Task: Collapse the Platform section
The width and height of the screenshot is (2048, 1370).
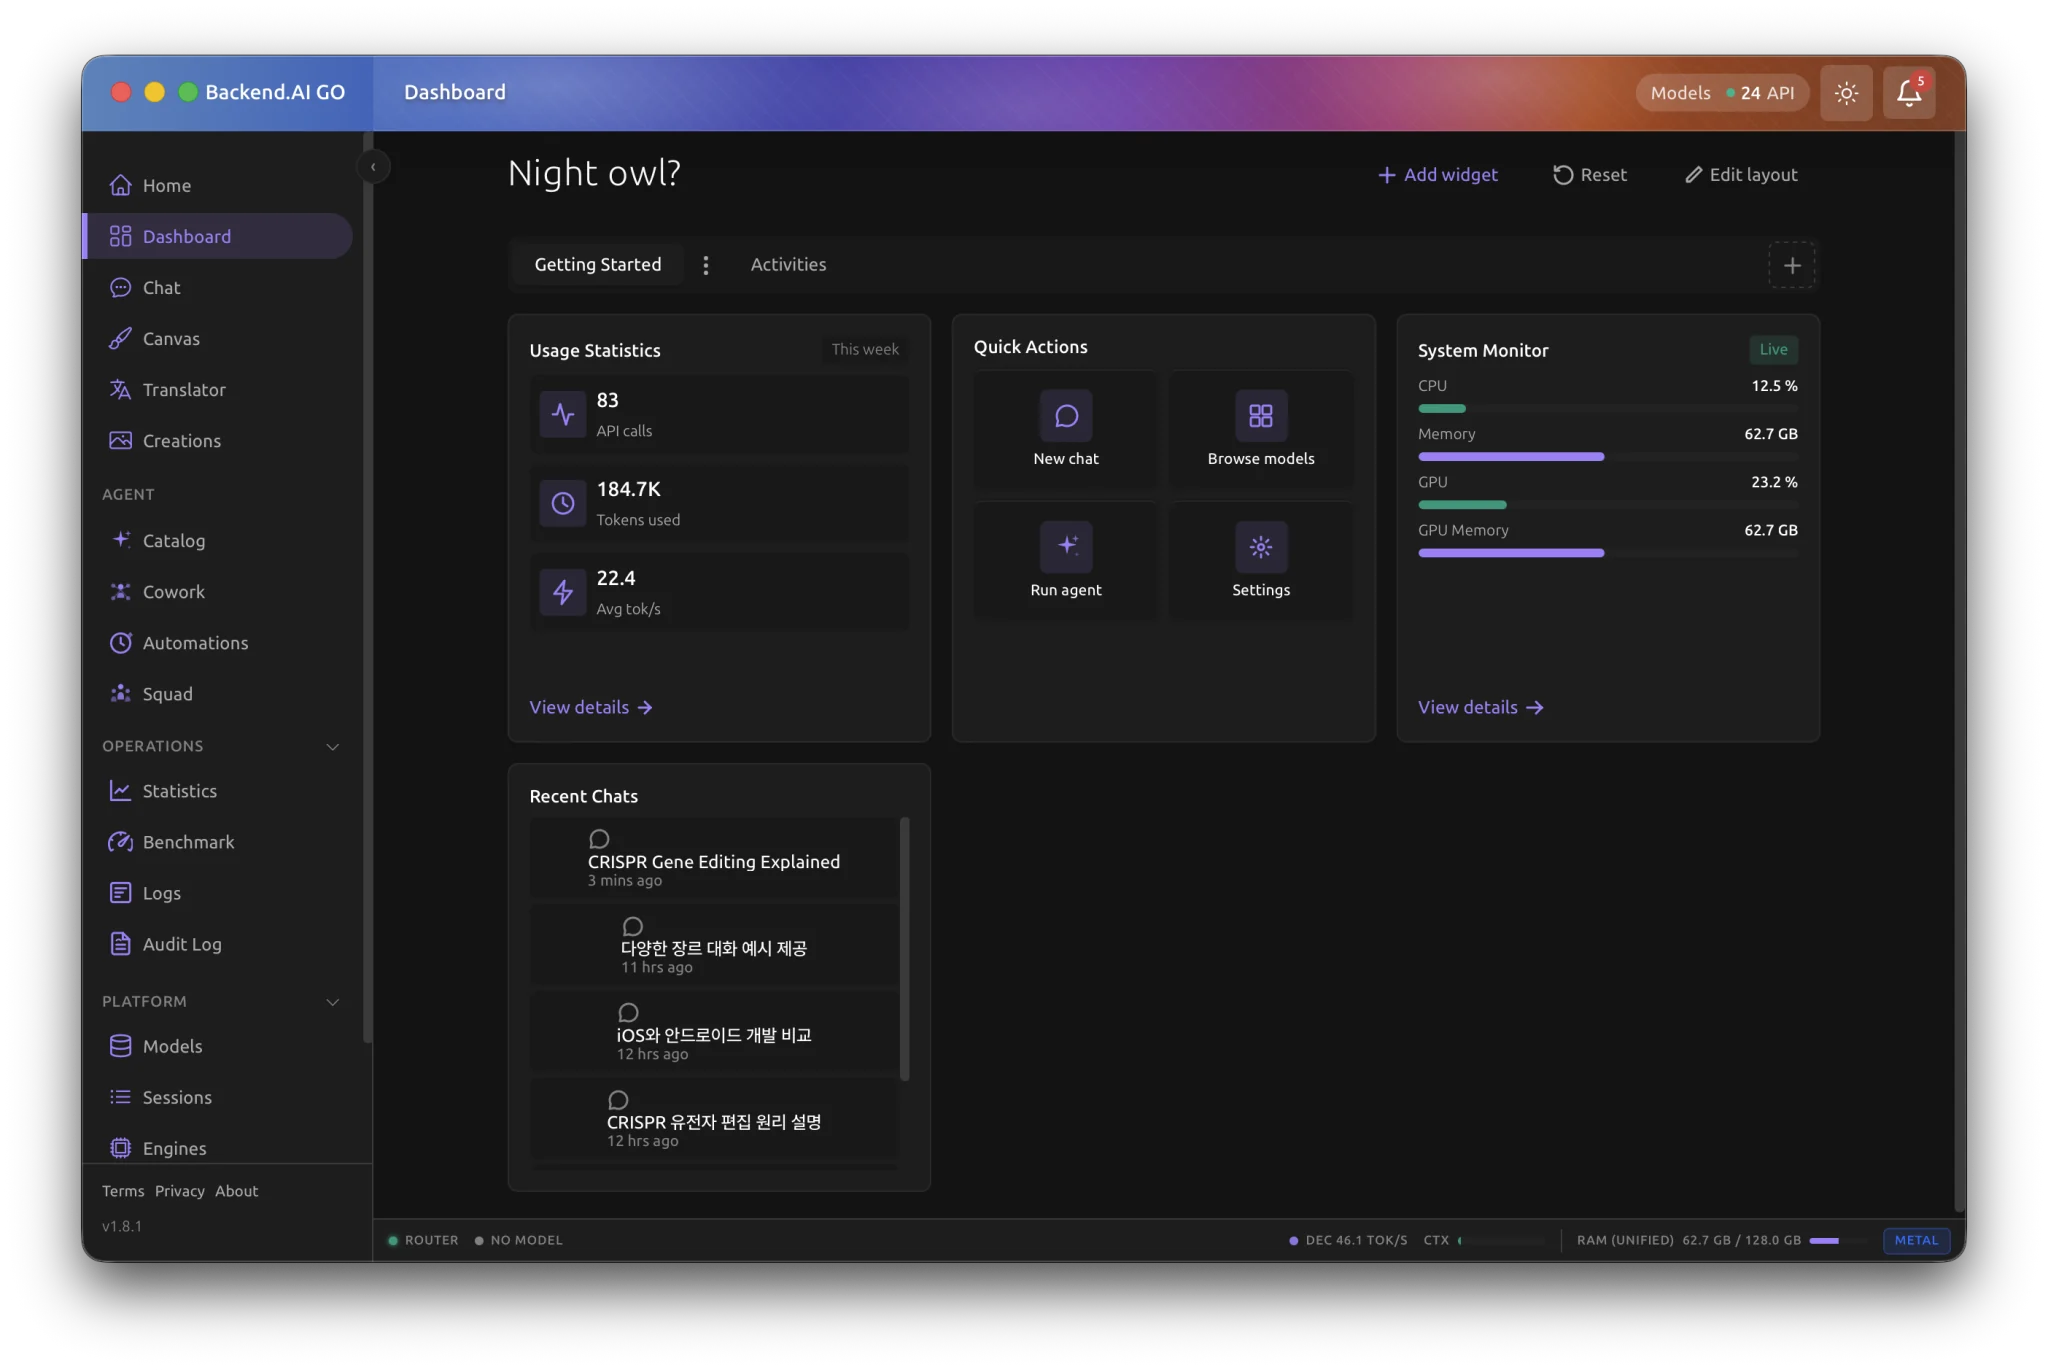Action: coord(333,1001)
